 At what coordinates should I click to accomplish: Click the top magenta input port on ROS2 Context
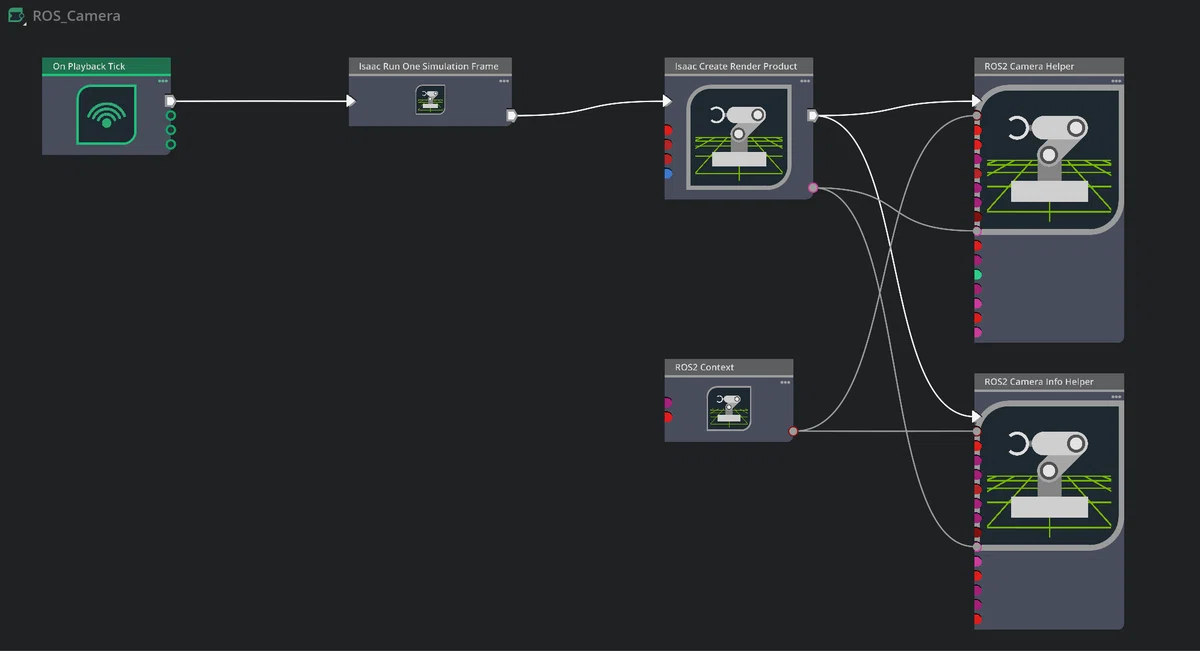tap(668, 403)
